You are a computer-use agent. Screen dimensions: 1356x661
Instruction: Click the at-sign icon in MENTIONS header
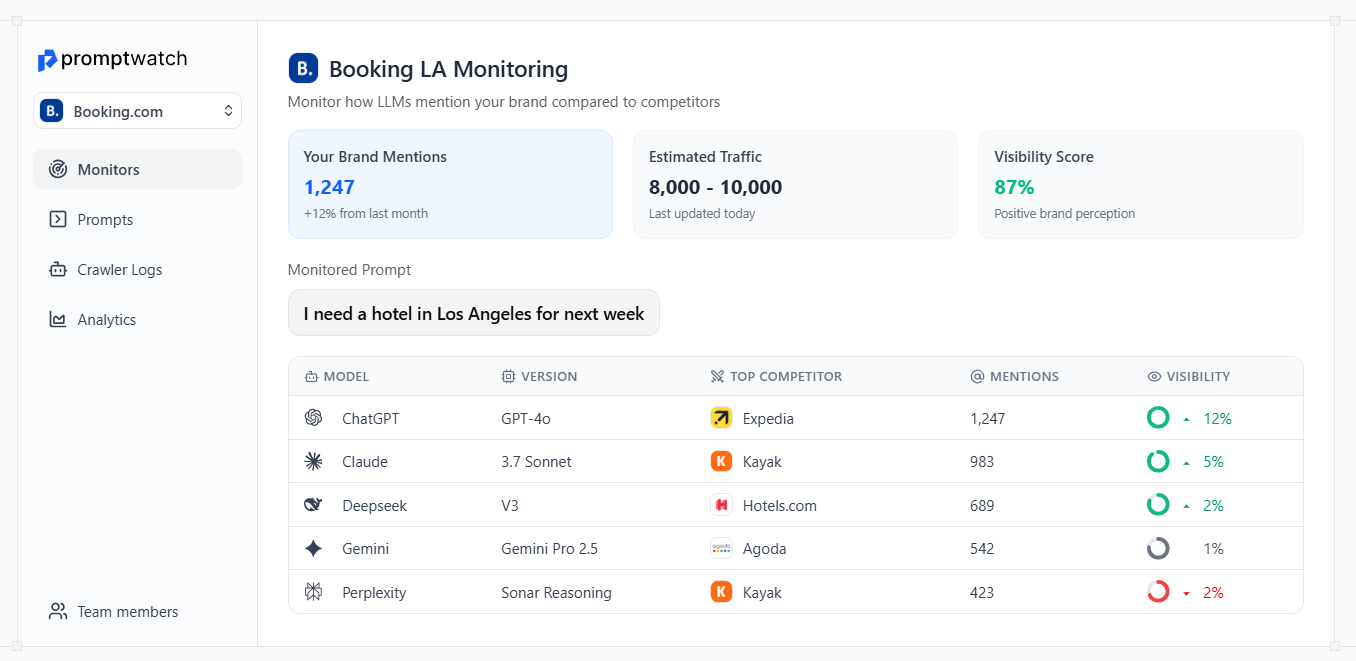click(977, 377)
